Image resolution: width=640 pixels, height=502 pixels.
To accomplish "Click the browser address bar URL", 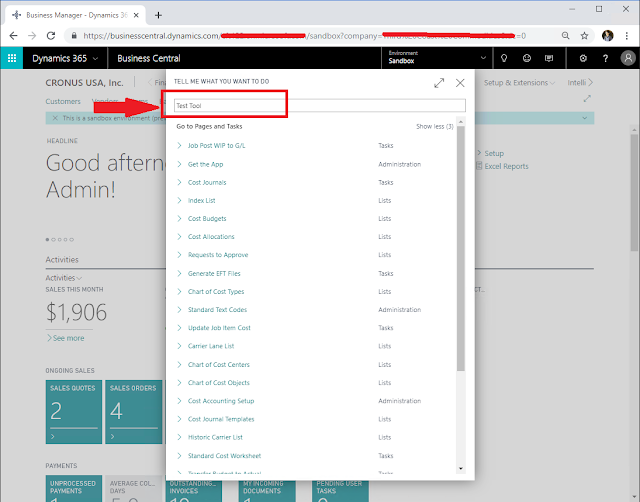I will tap(304, 36).
